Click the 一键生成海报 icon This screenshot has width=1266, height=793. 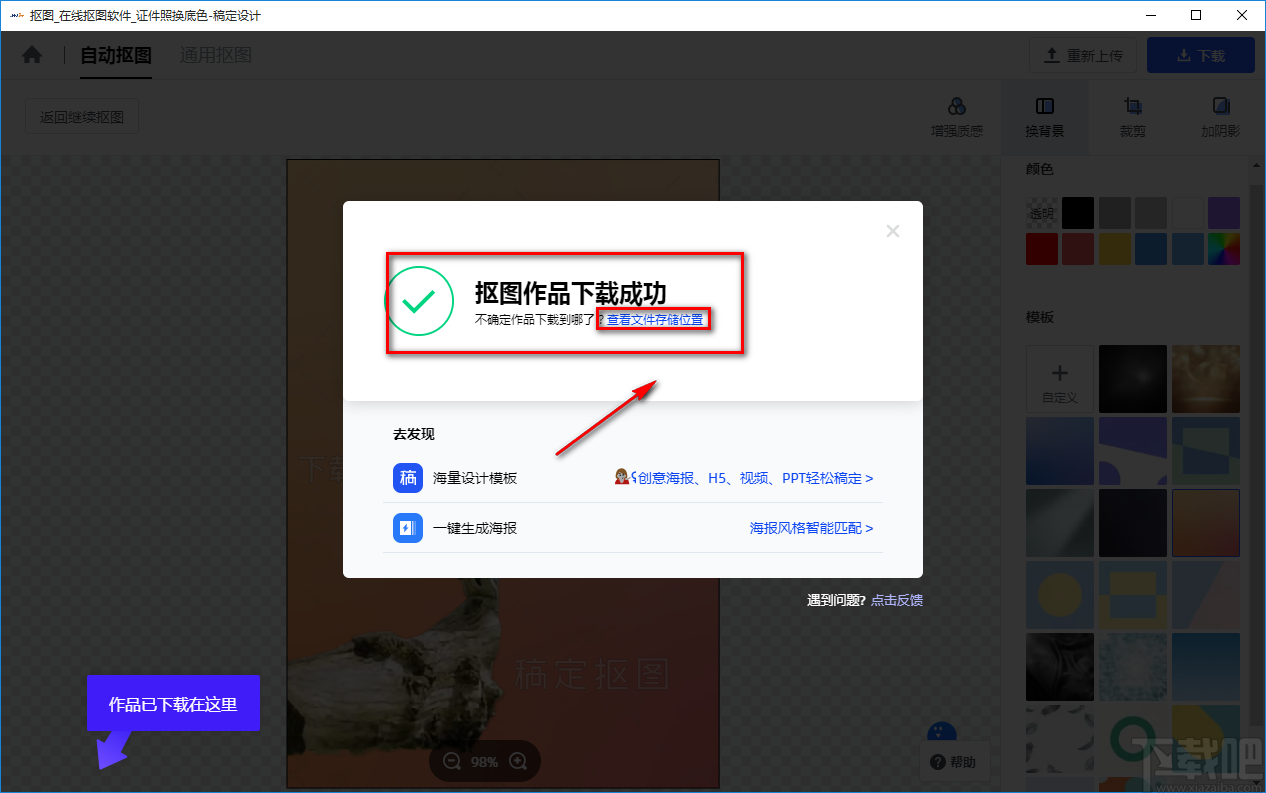[x=408, y=527]
